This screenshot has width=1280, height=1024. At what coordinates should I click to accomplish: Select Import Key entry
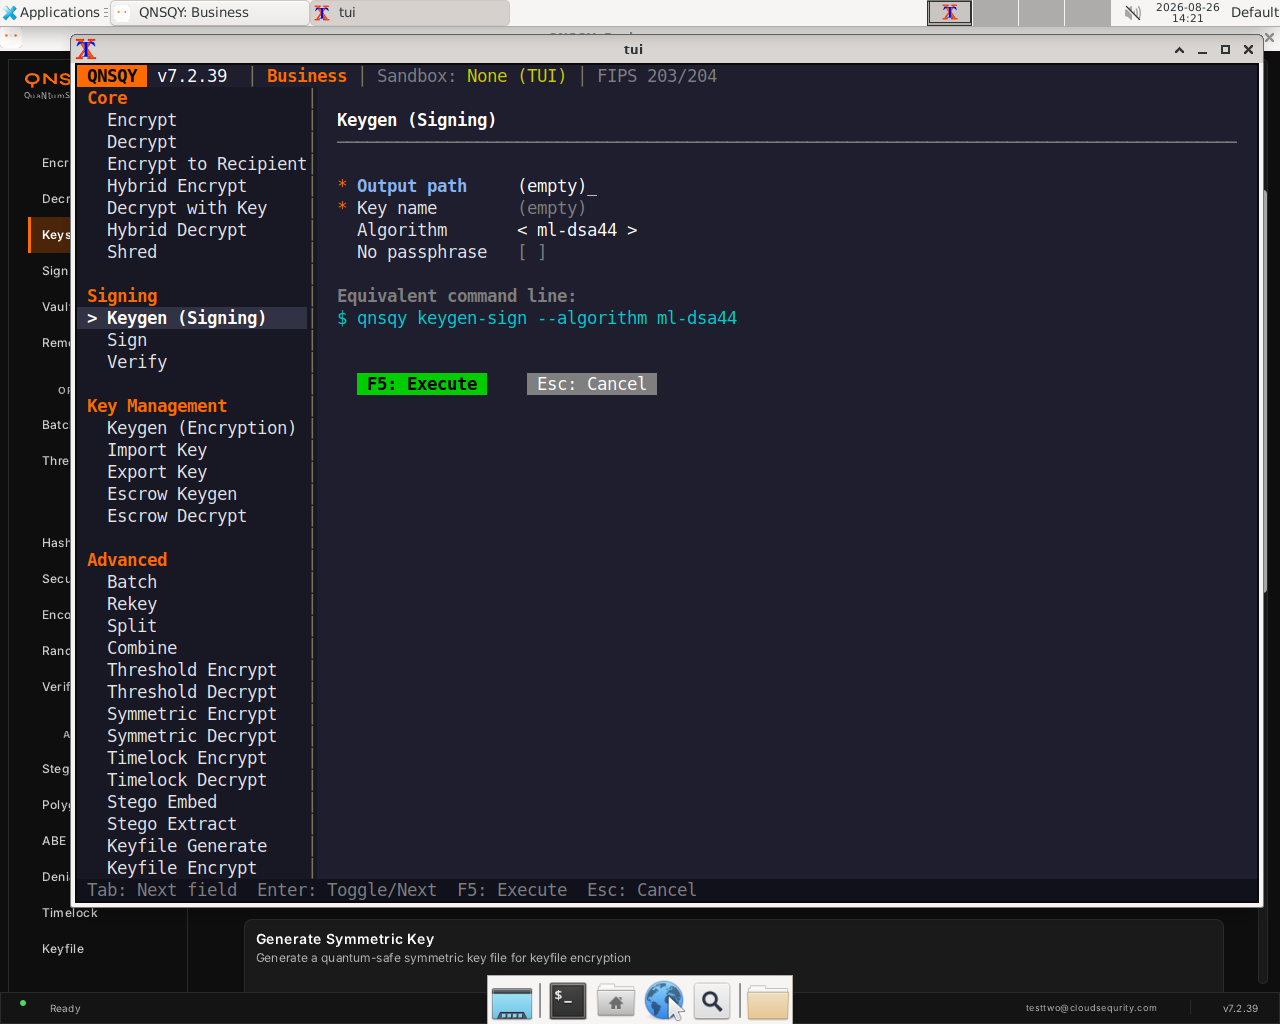[x=157, y=450]
